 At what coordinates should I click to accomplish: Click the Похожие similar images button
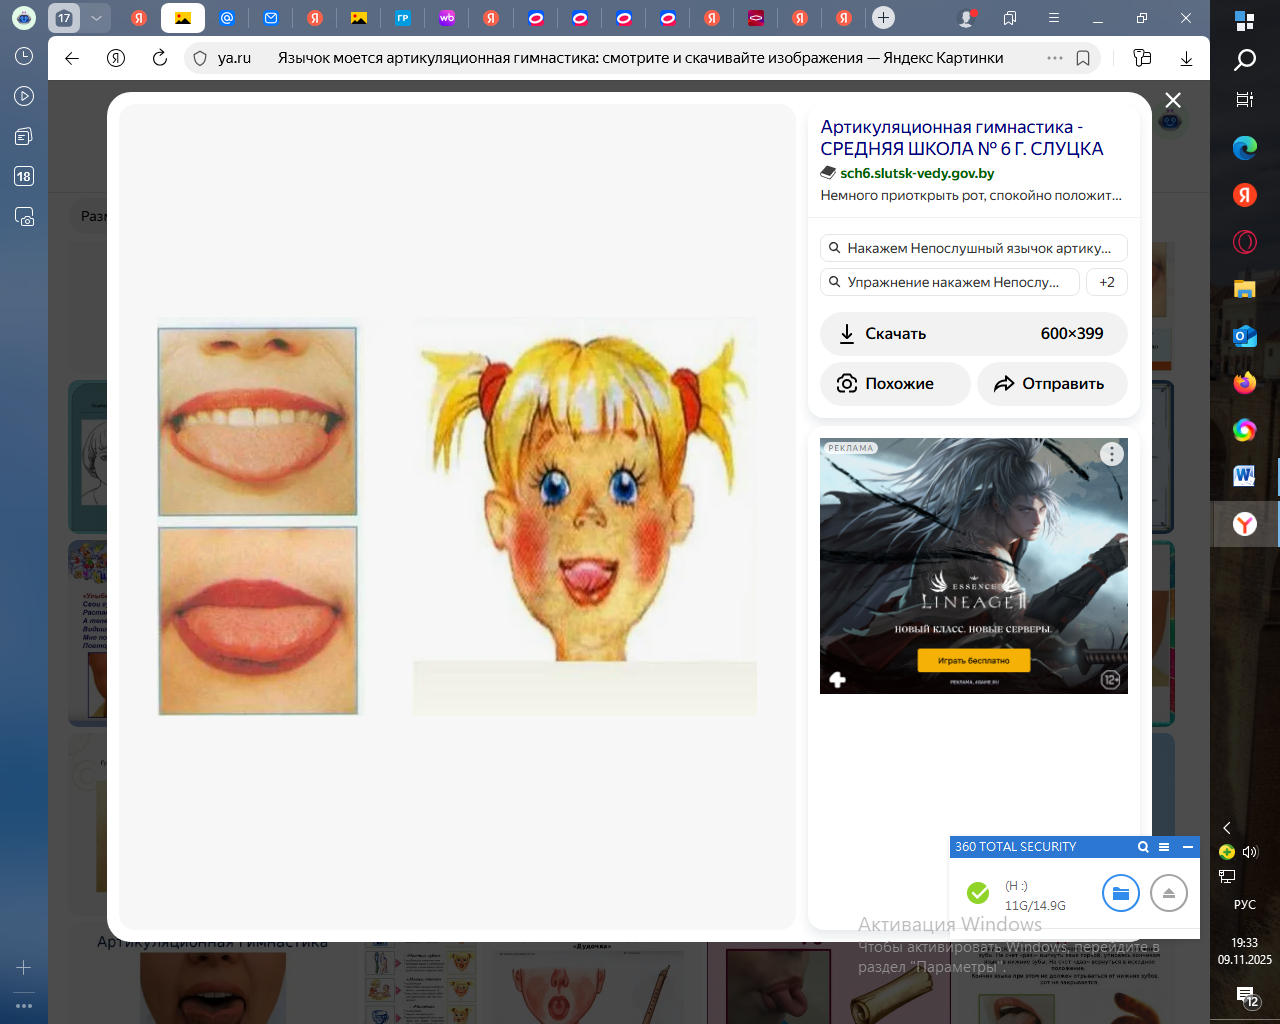click(x=895, y=384)
